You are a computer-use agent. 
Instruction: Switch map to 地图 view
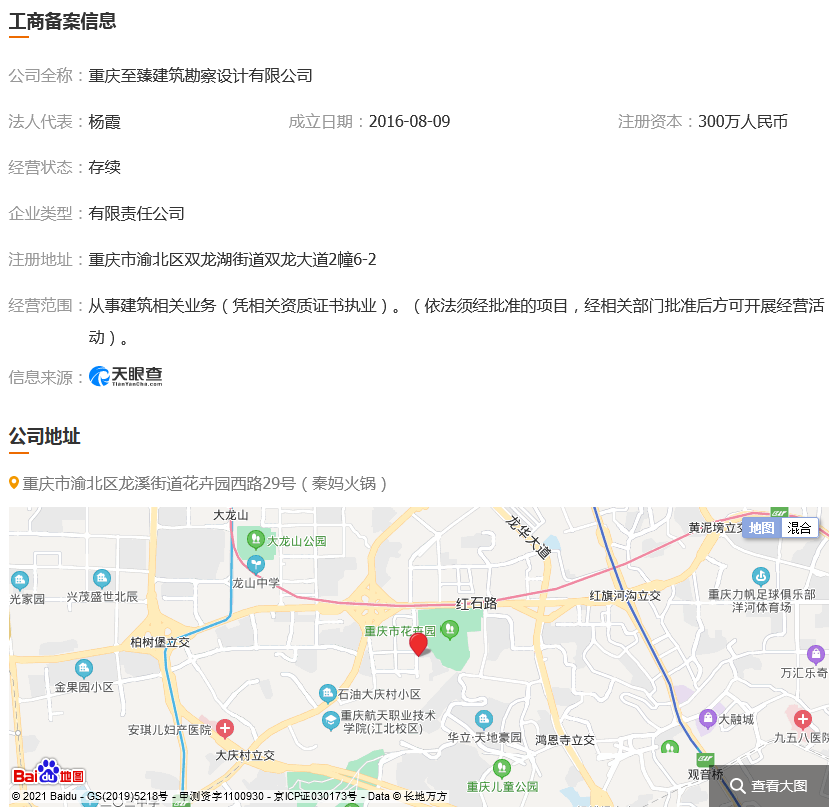pos(761,528)
